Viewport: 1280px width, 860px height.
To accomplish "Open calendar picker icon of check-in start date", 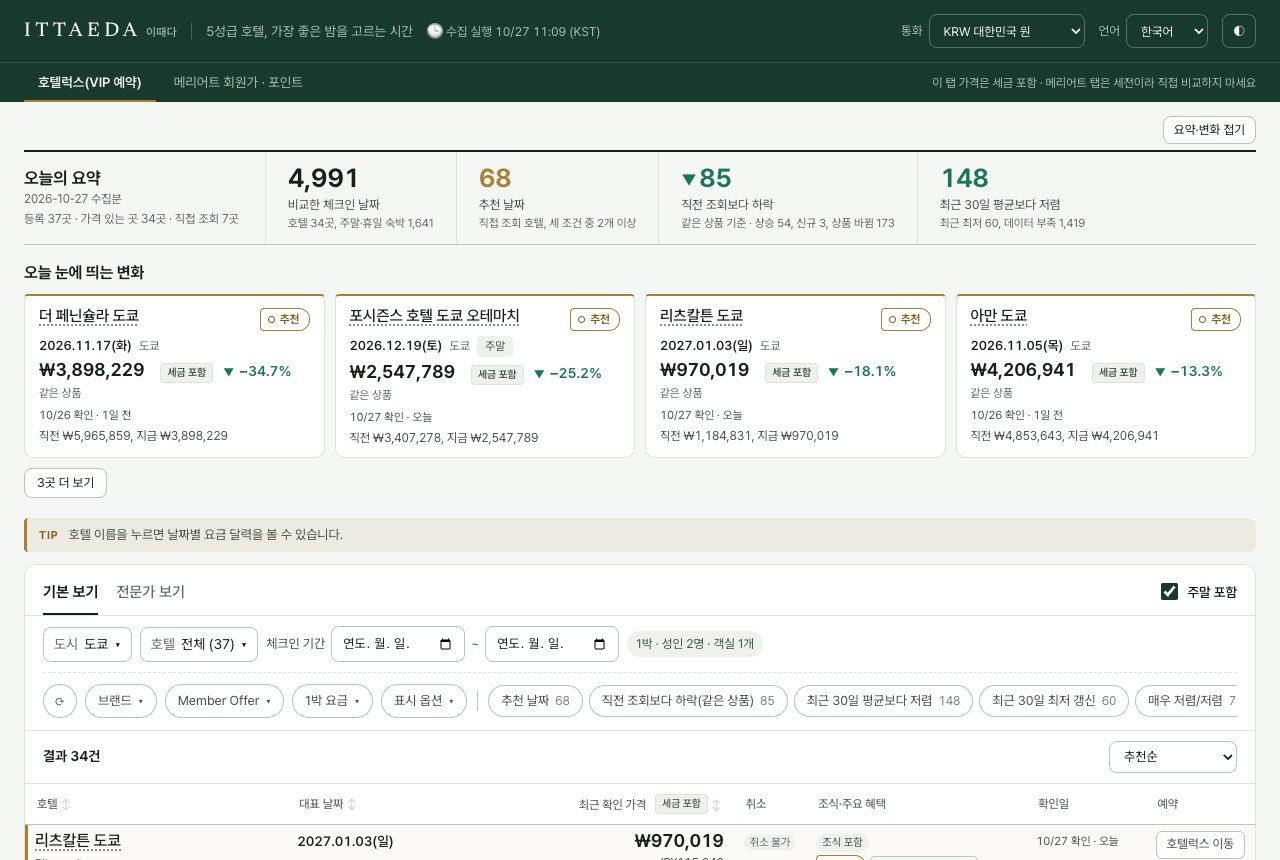I will (446, 644).
